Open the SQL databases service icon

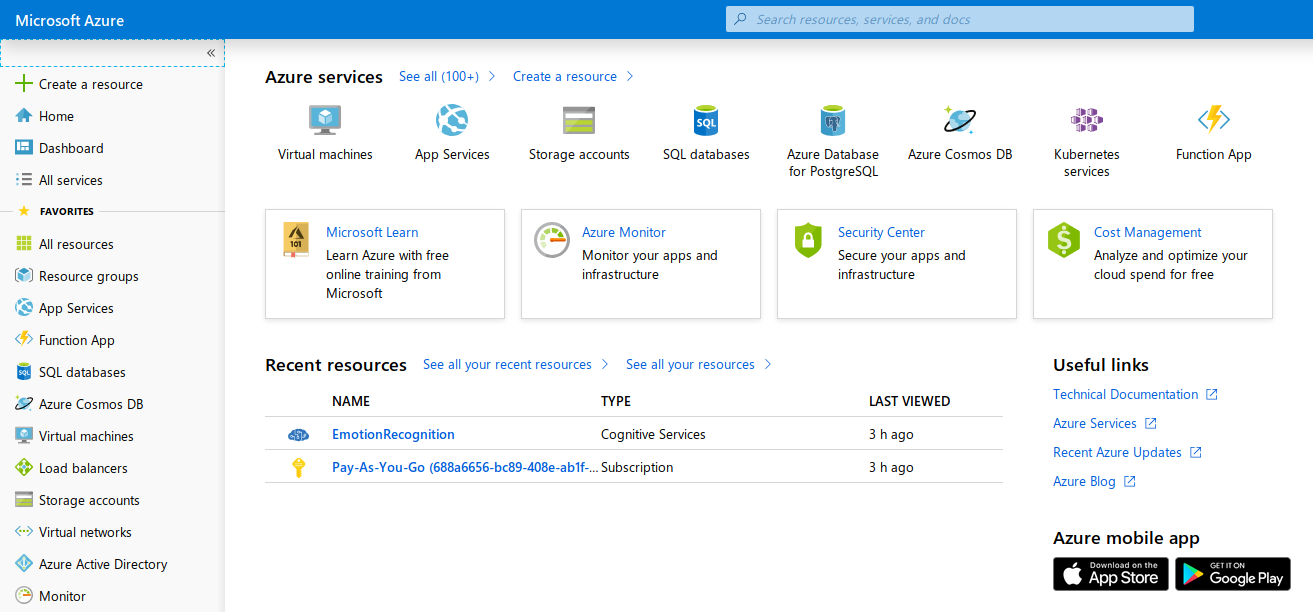click(706, 120)
